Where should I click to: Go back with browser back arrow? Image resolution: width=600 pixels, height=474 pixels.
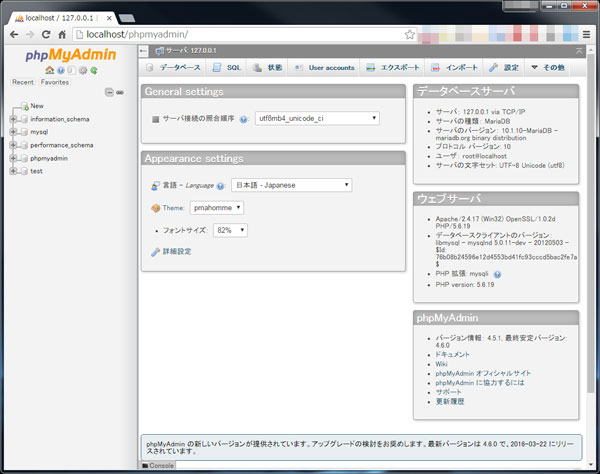point(14,34)
